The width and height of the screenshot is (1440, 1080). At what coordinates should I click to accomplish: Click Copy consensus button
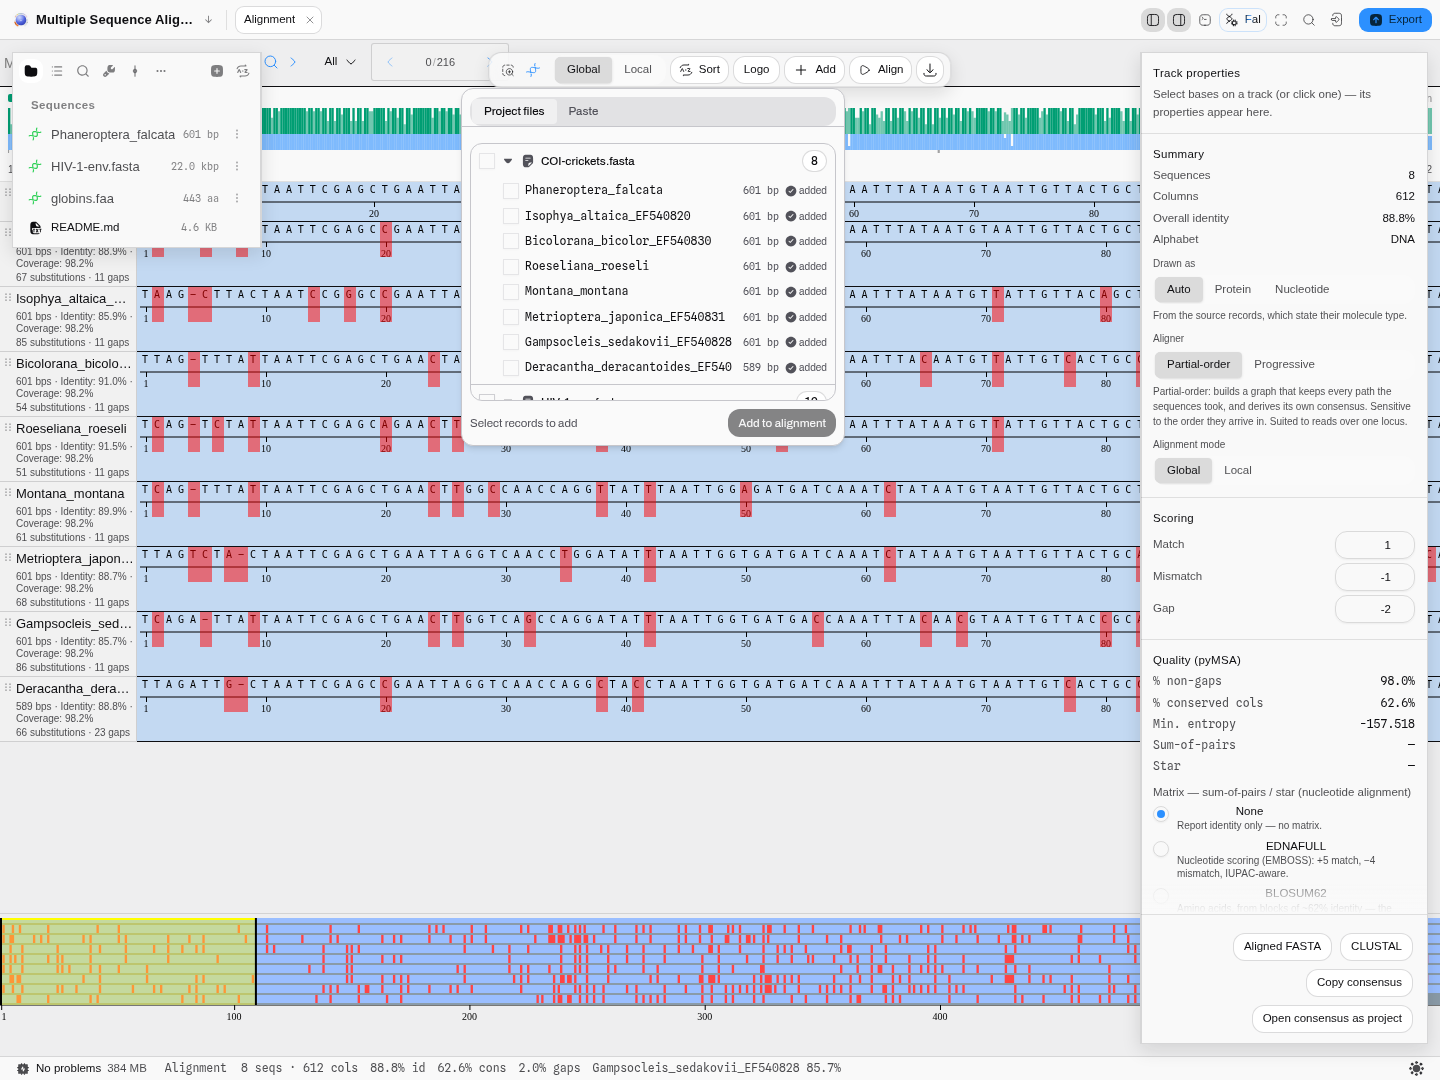(1359, 982)
